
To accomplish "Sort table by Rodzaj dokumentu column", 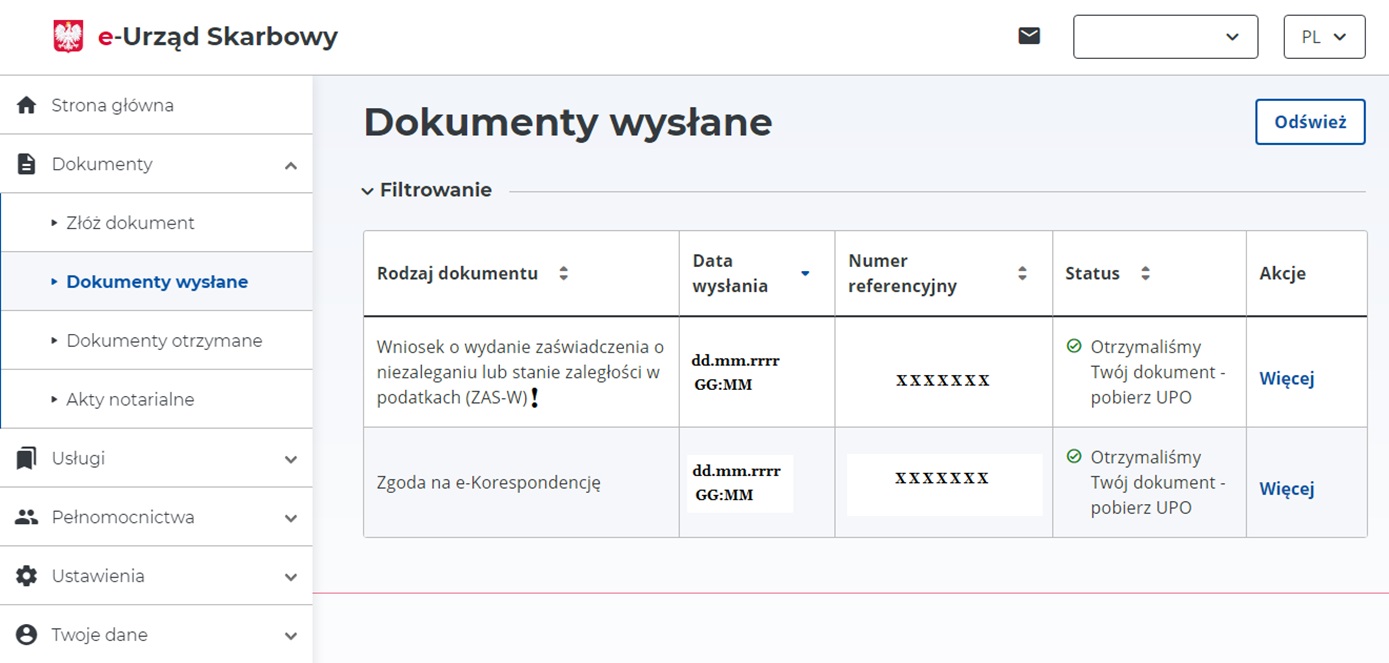I will pos(563,273).
